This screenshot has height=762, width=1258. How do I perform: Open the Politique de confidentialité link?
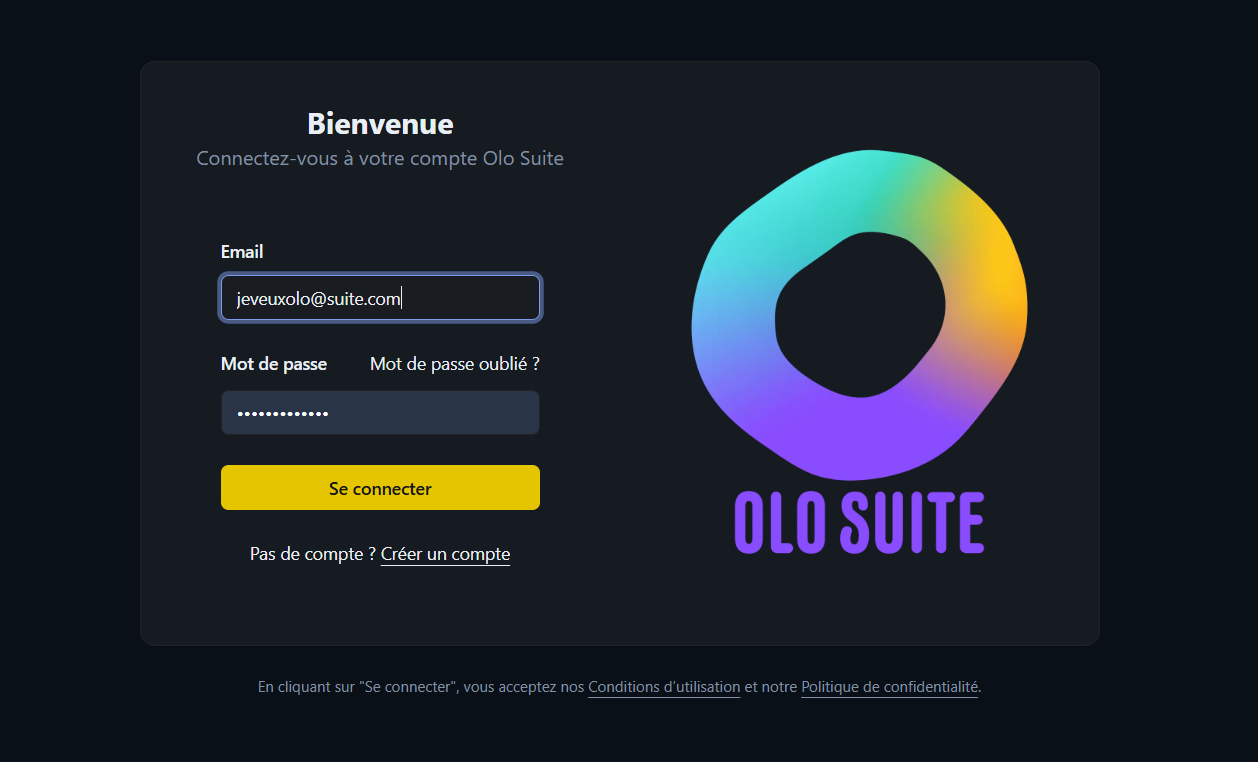coord(889,688)
